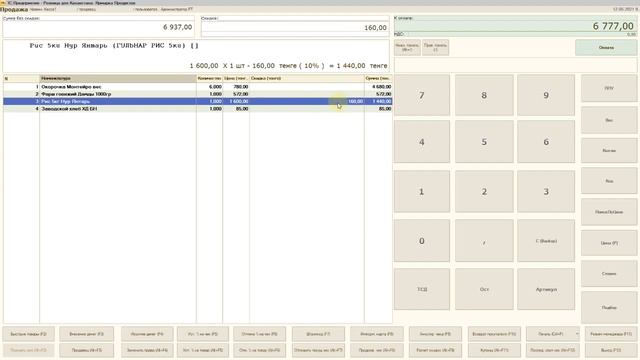640x360 pixels.
Task: Click the Номенклатура column header
Action: 118,78
